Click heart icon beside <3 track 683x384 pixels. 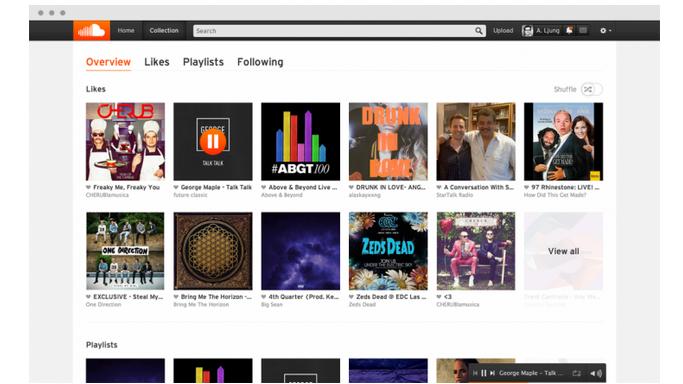click(x=439, y=297)
